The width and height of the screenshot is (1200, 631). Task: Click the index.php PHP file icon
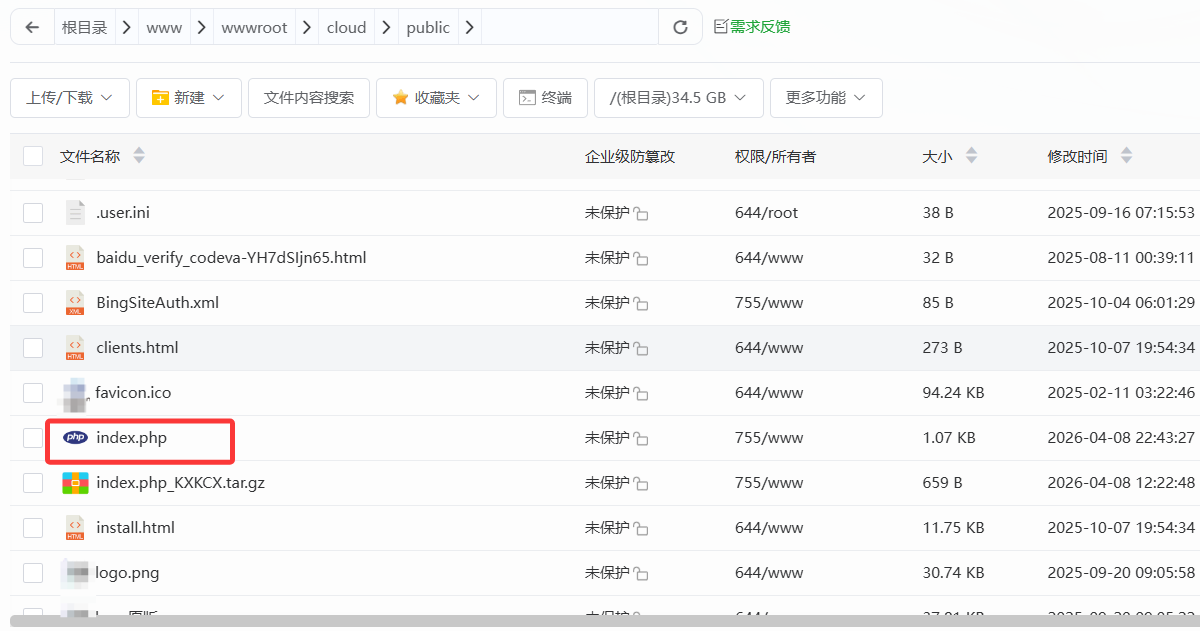pos(75,438)
